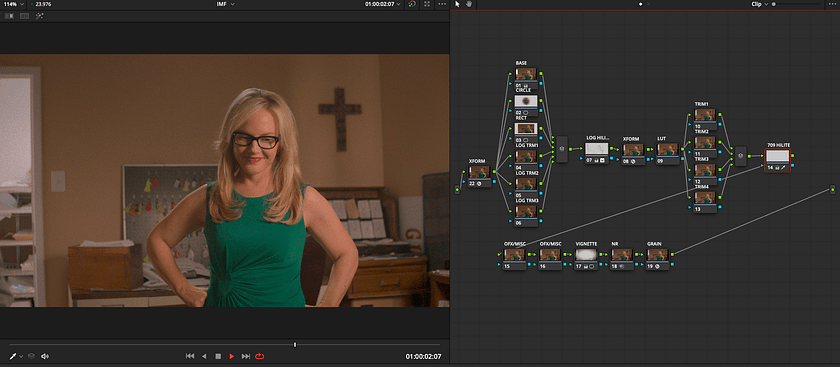Enable split screen viewer mode
The height and width of the screenshot is (367, 840).
click(x=24, y=16)
